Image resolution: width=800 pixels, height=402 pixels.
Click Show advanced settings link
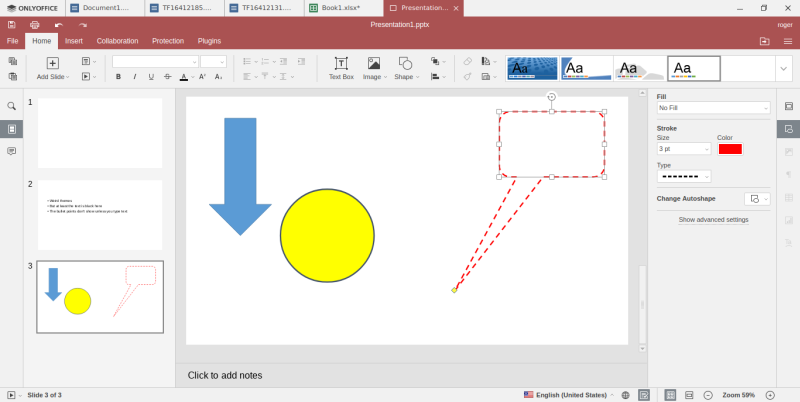pyautogui.click(x=713, y=219)
